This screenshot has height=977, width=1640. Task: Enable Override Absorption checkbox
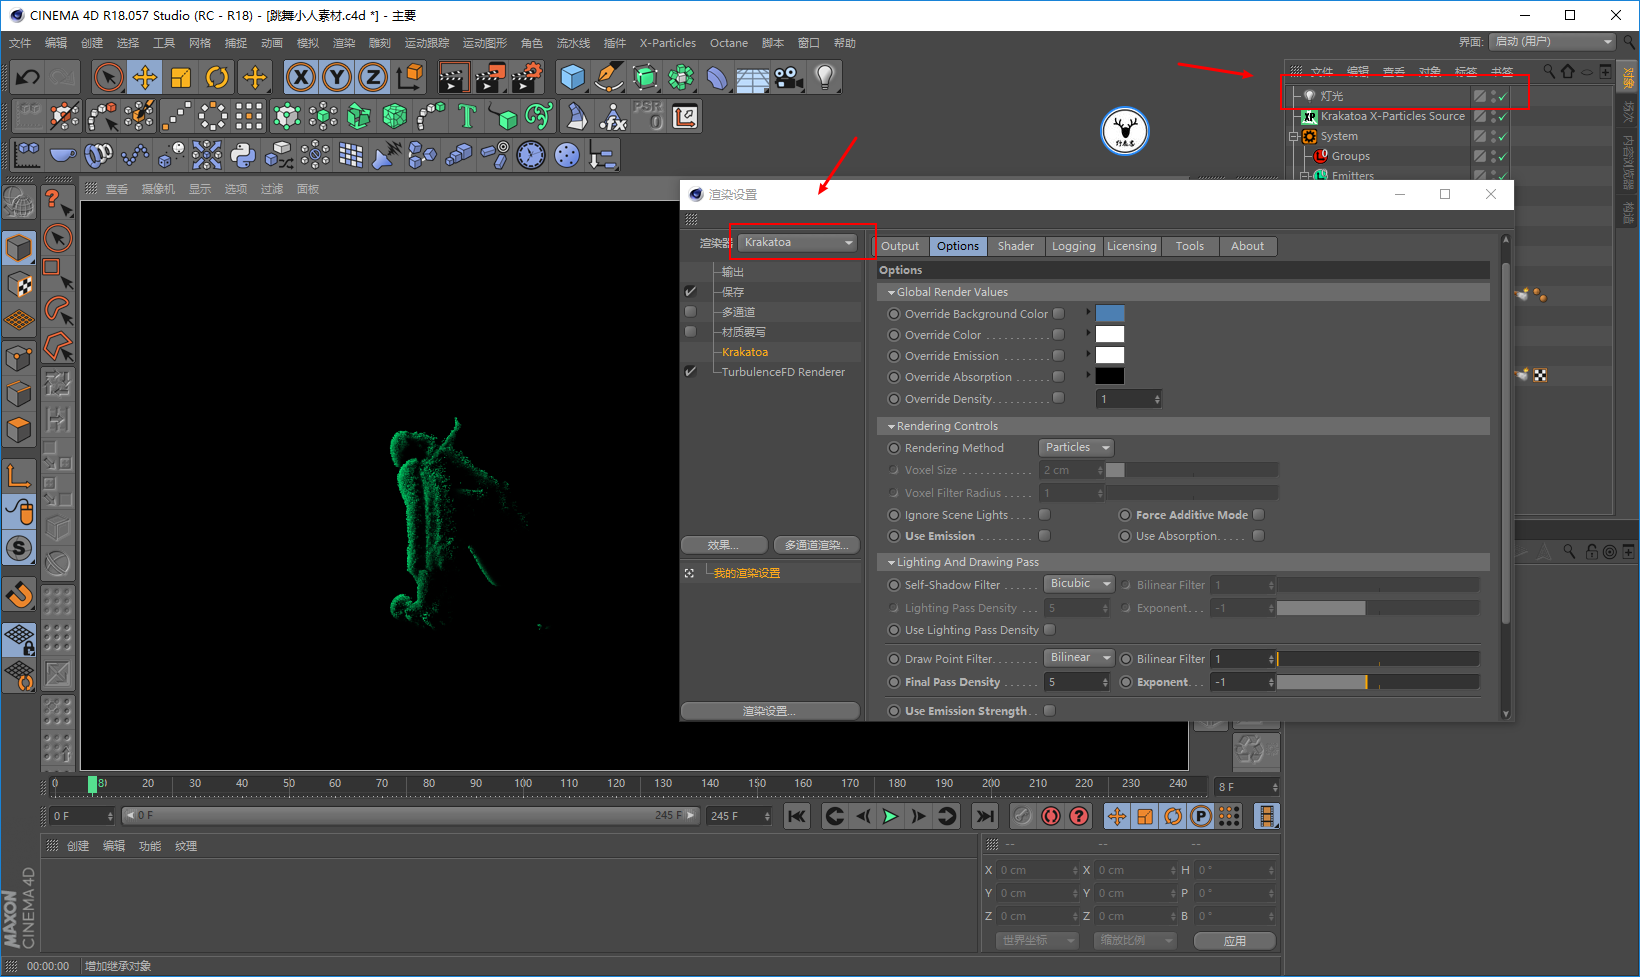point(1059,376)
